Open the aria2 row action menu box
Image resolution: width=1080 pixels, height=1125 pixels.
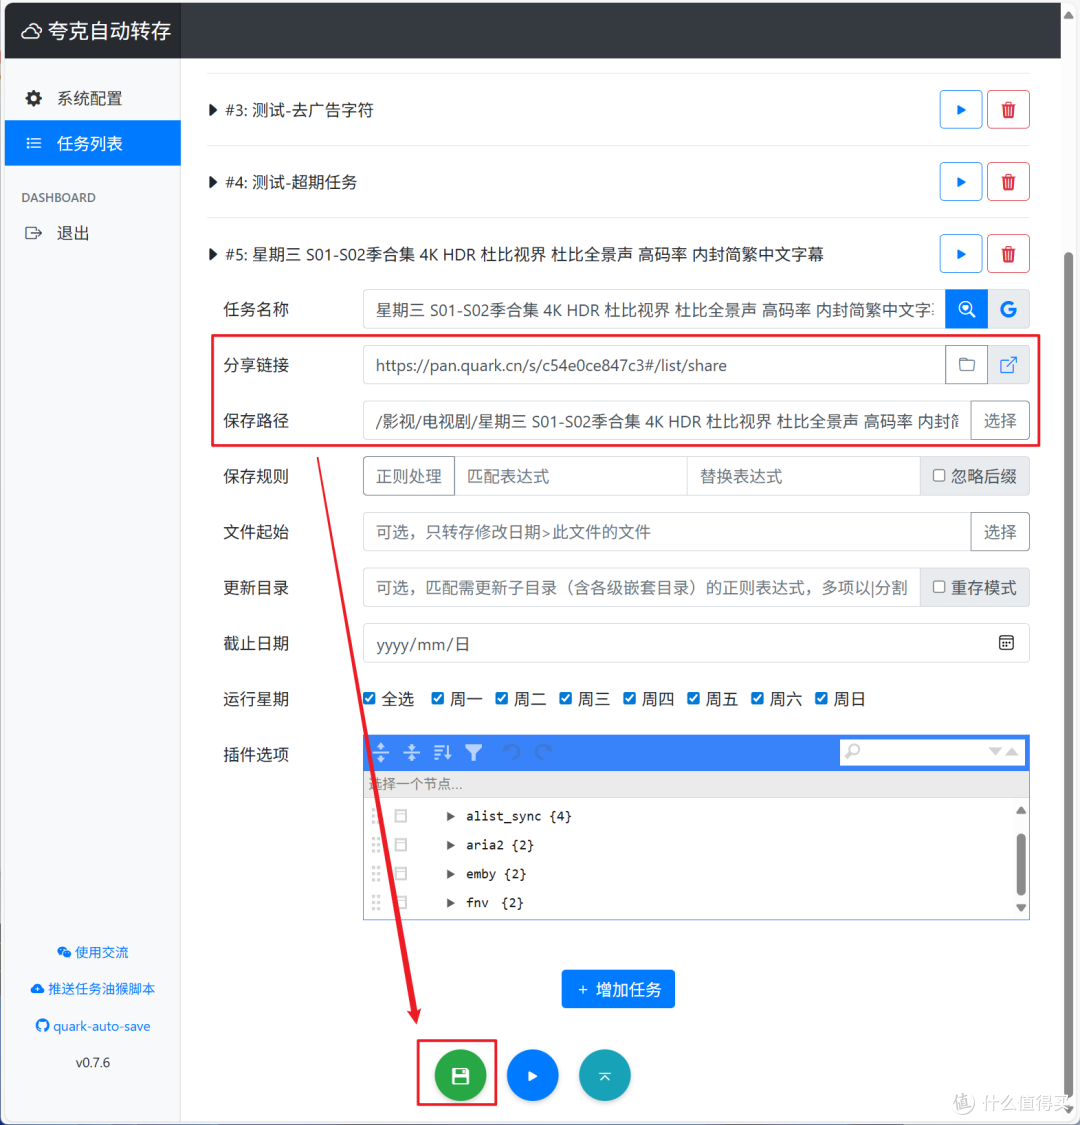[401, 844]
